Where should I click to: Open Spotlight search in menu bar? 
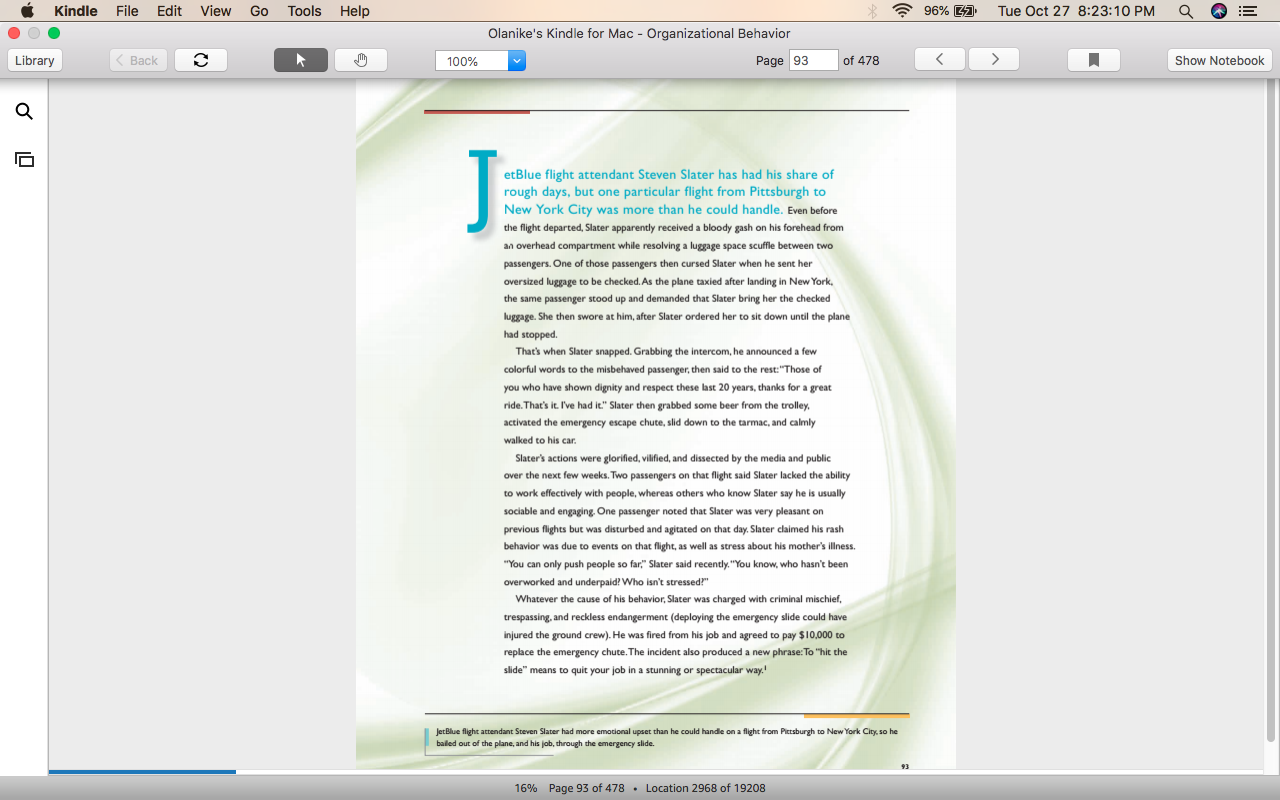click(1186, 11)
